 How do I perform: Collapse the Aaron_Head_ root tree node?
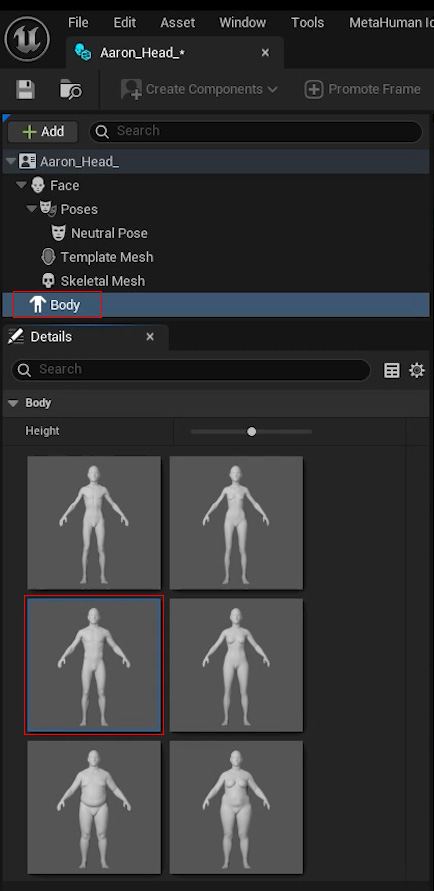click(10, 161)
